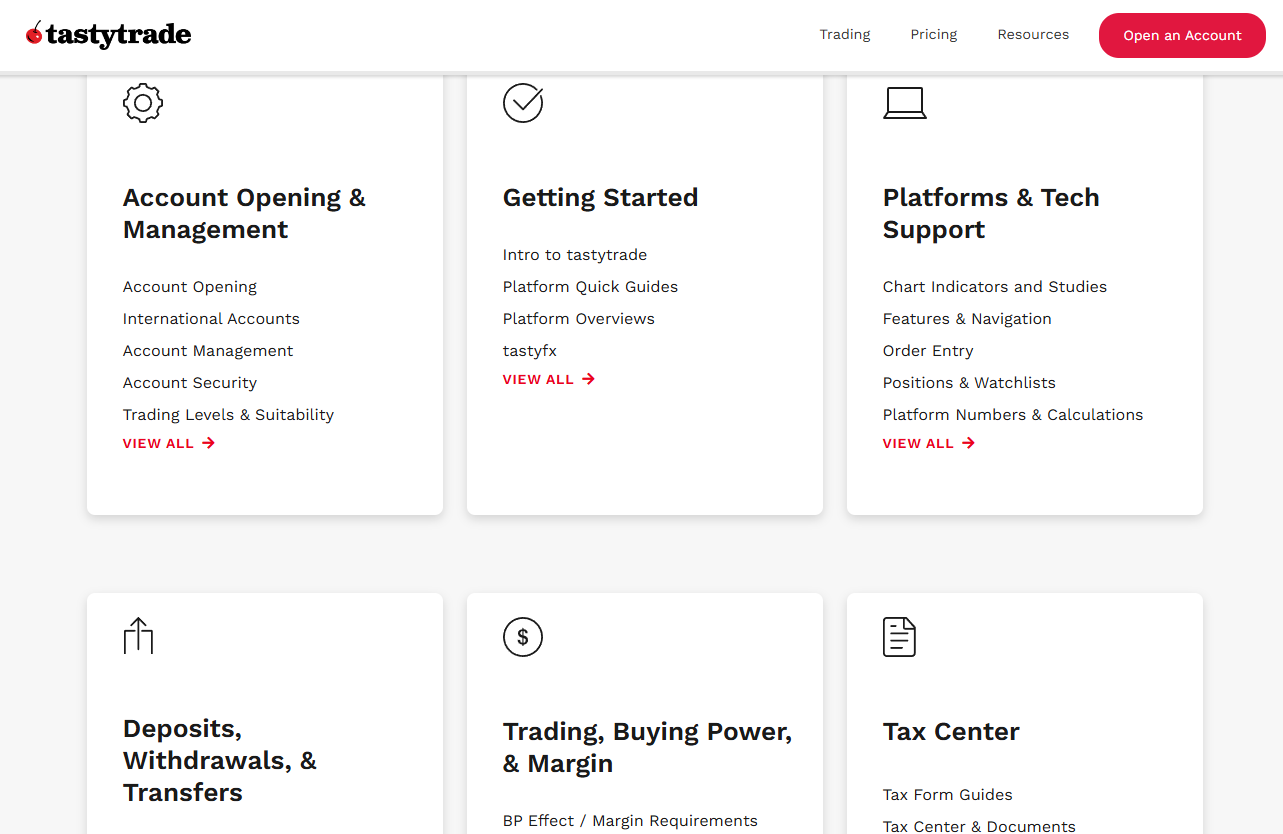Screen dimensions: 1283x834
Task: Go to Tax Center & Documents link
Action: 979,826
